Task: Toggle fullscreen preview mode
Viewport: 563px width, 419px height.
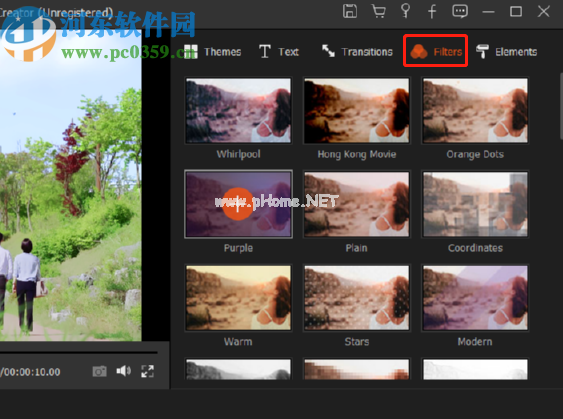Action: pos(148,371)
